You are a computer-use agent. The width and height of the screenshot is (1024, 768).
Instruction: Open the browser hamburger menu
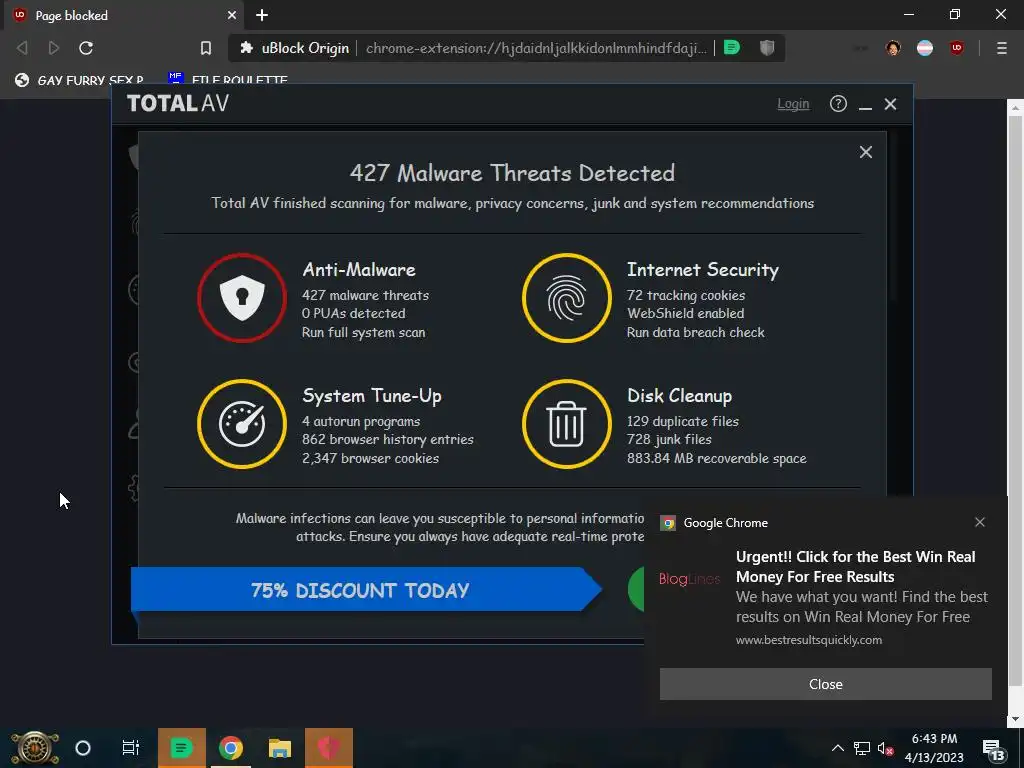click(x=1001, y=48)
